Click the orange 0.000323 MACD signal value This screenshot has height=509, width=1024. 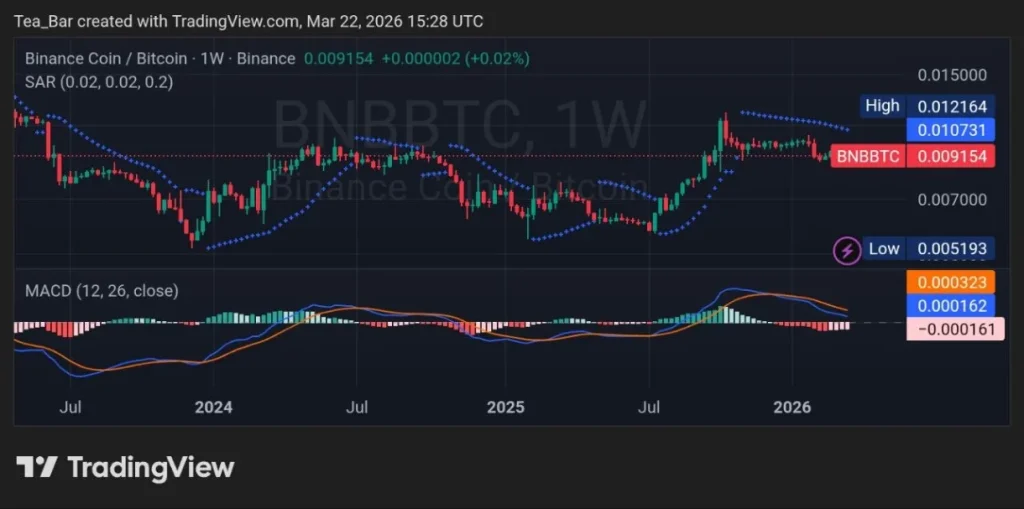pos(951,282)
